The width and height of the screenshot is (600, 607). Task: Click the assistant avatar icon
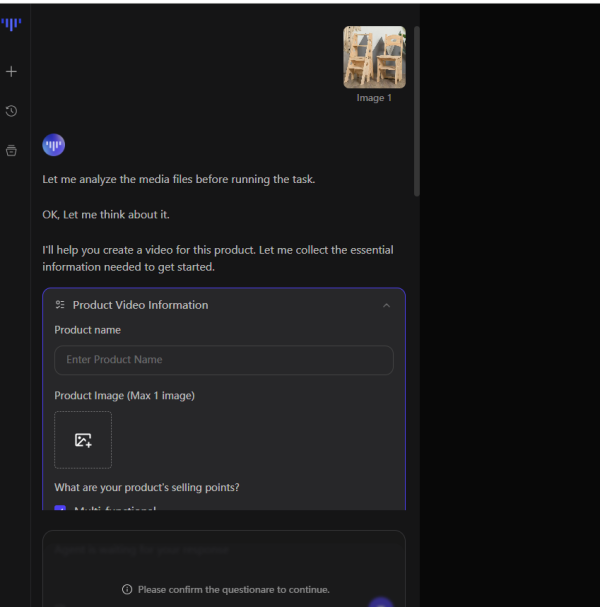[x=54, y=146]
